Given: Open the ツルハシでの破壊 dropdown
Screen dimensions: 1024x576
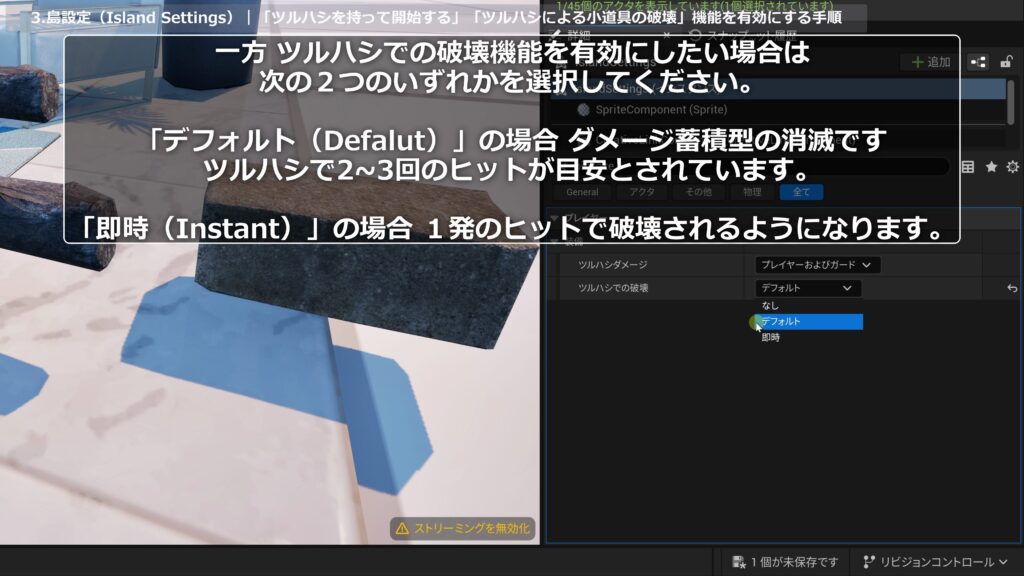Looking at the screenshot, I should tap(808, 288).
